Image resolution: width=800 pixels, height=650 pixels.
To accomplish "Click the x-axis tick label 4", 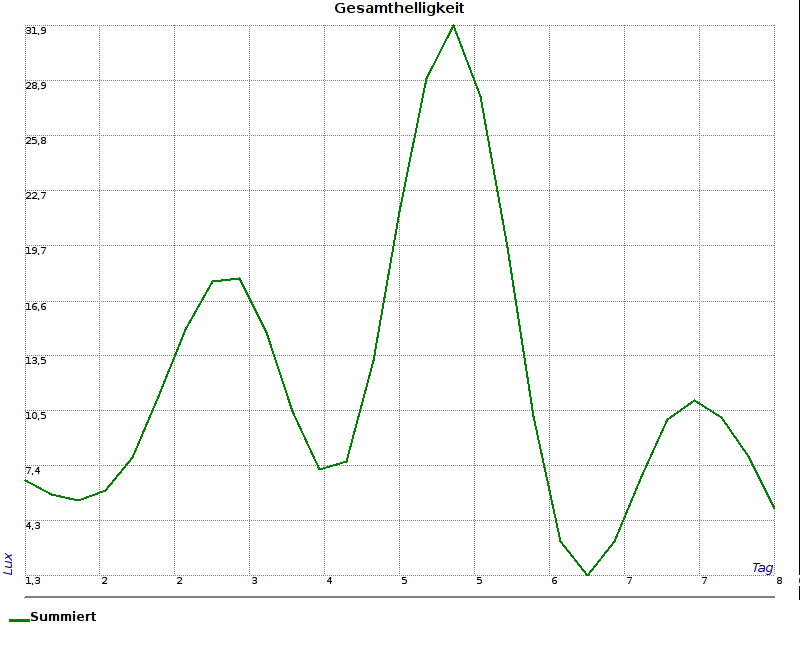I will (329, 581).
